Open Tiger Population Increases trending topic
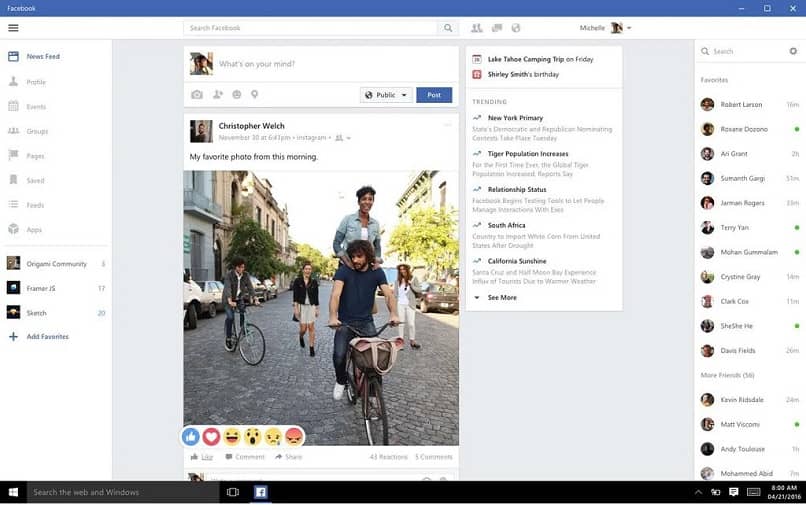Viewport: 806px width, 505px height. (528, 154)
